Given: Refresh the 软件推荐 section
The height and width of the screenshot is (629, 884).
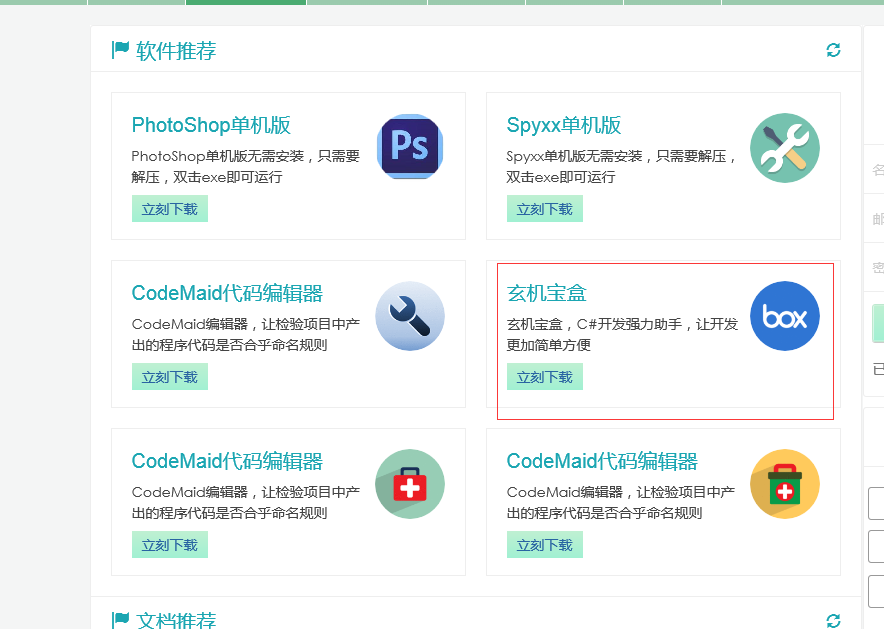Looking at the screenshot, I should [833, 50].
